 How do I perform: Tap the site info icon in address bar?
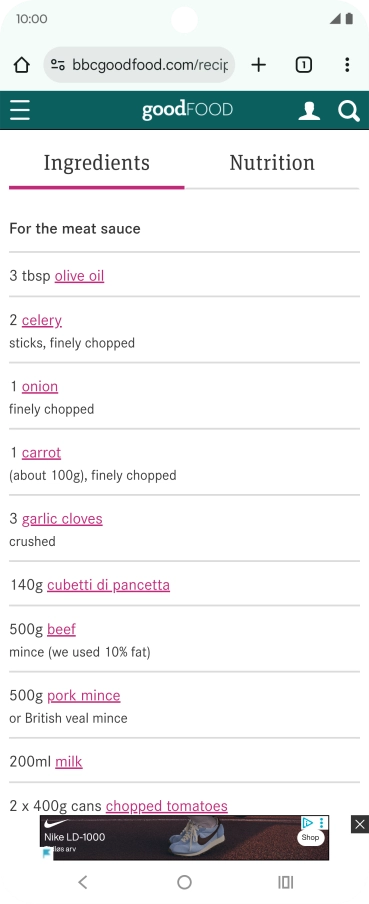(x=57, y=65)
